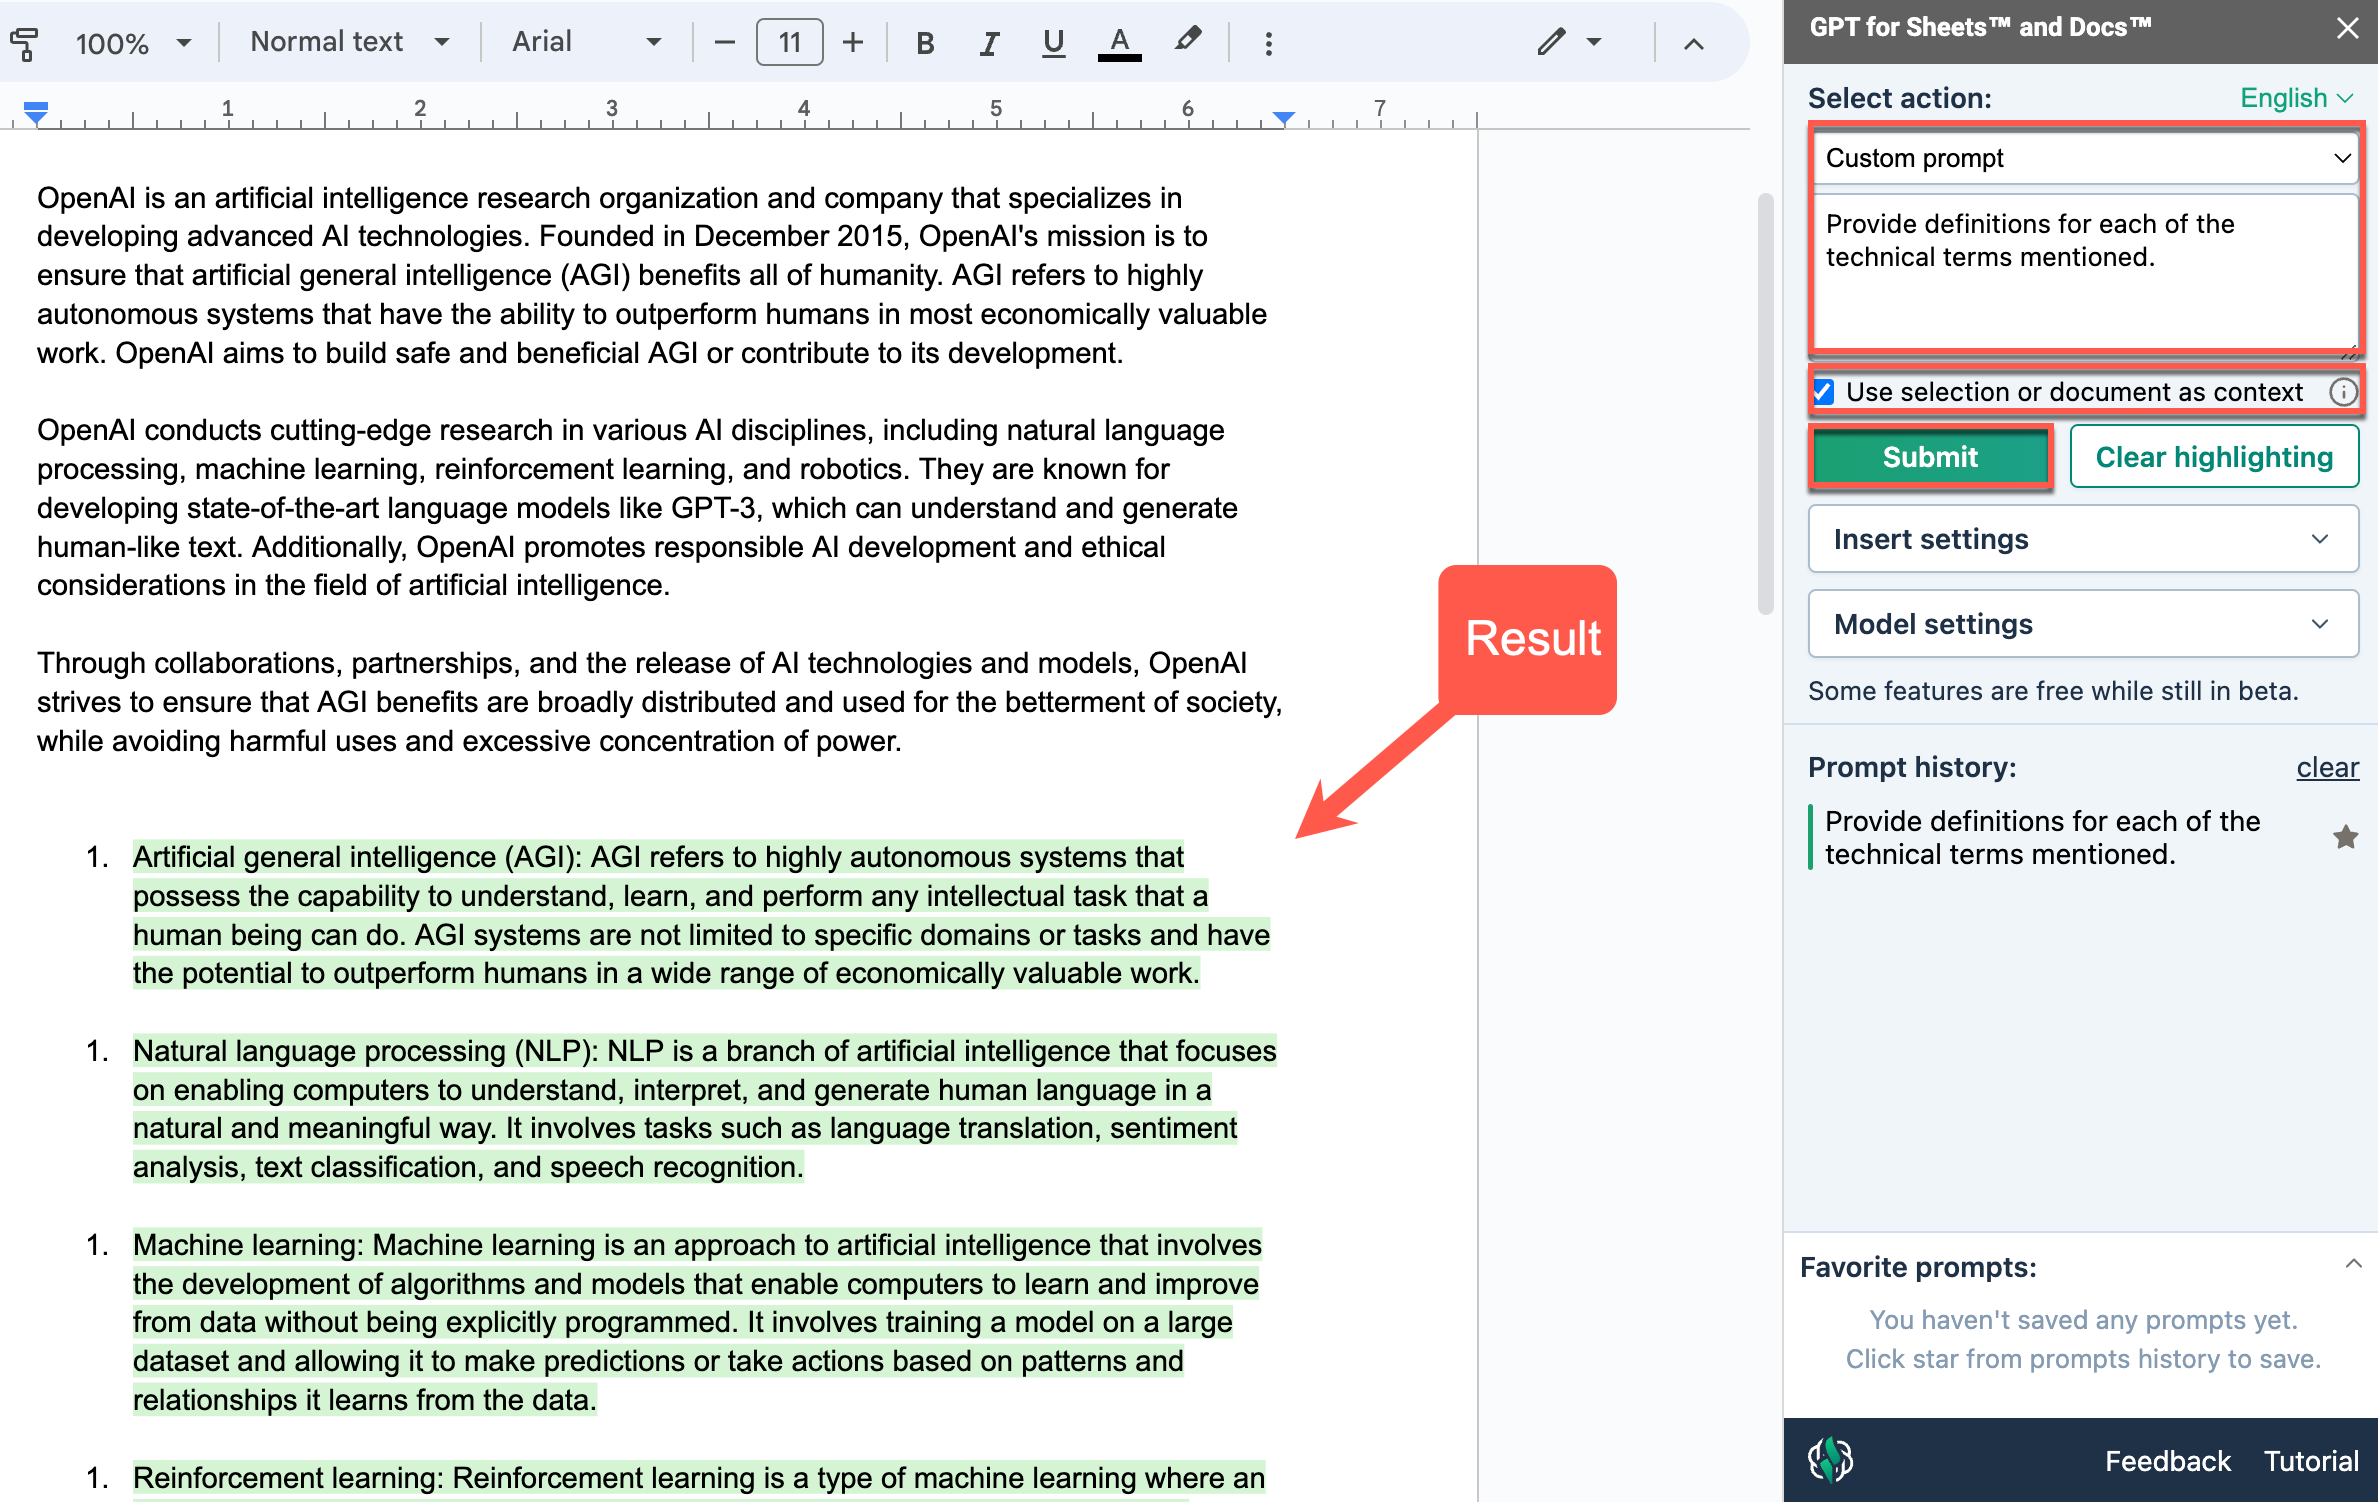Click the context option info icon
This screenshot has width=2378, height=1502.
coord(2343,392)
